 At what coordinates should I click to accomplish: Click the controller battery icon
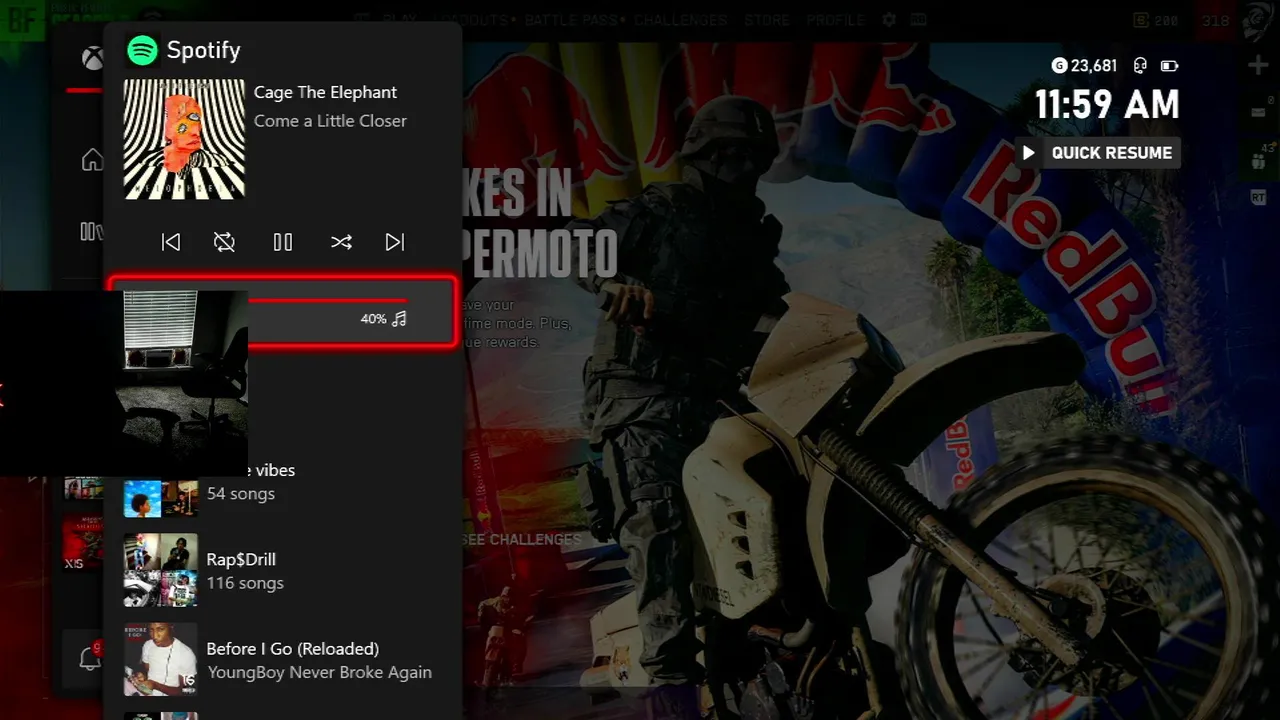pyautogui.click(x=1169, y=66)
